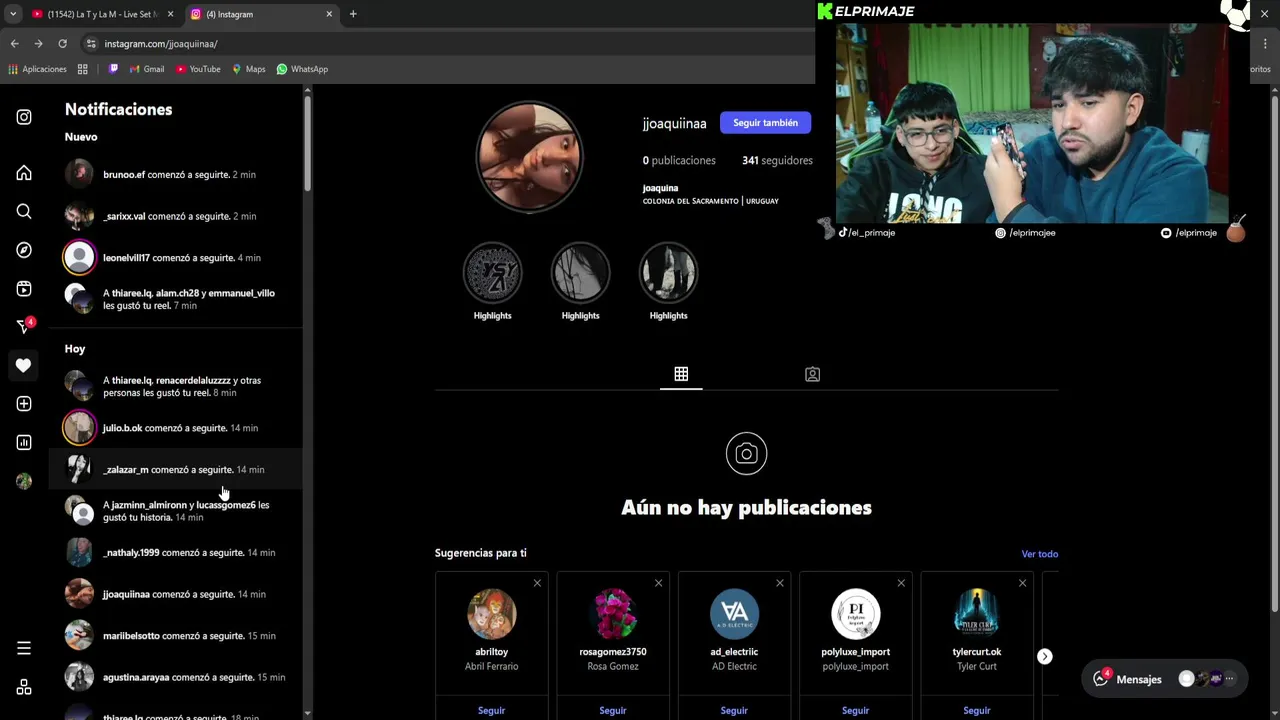
Task: Open WhatsApp bookmark
Action: coord(302,69)
